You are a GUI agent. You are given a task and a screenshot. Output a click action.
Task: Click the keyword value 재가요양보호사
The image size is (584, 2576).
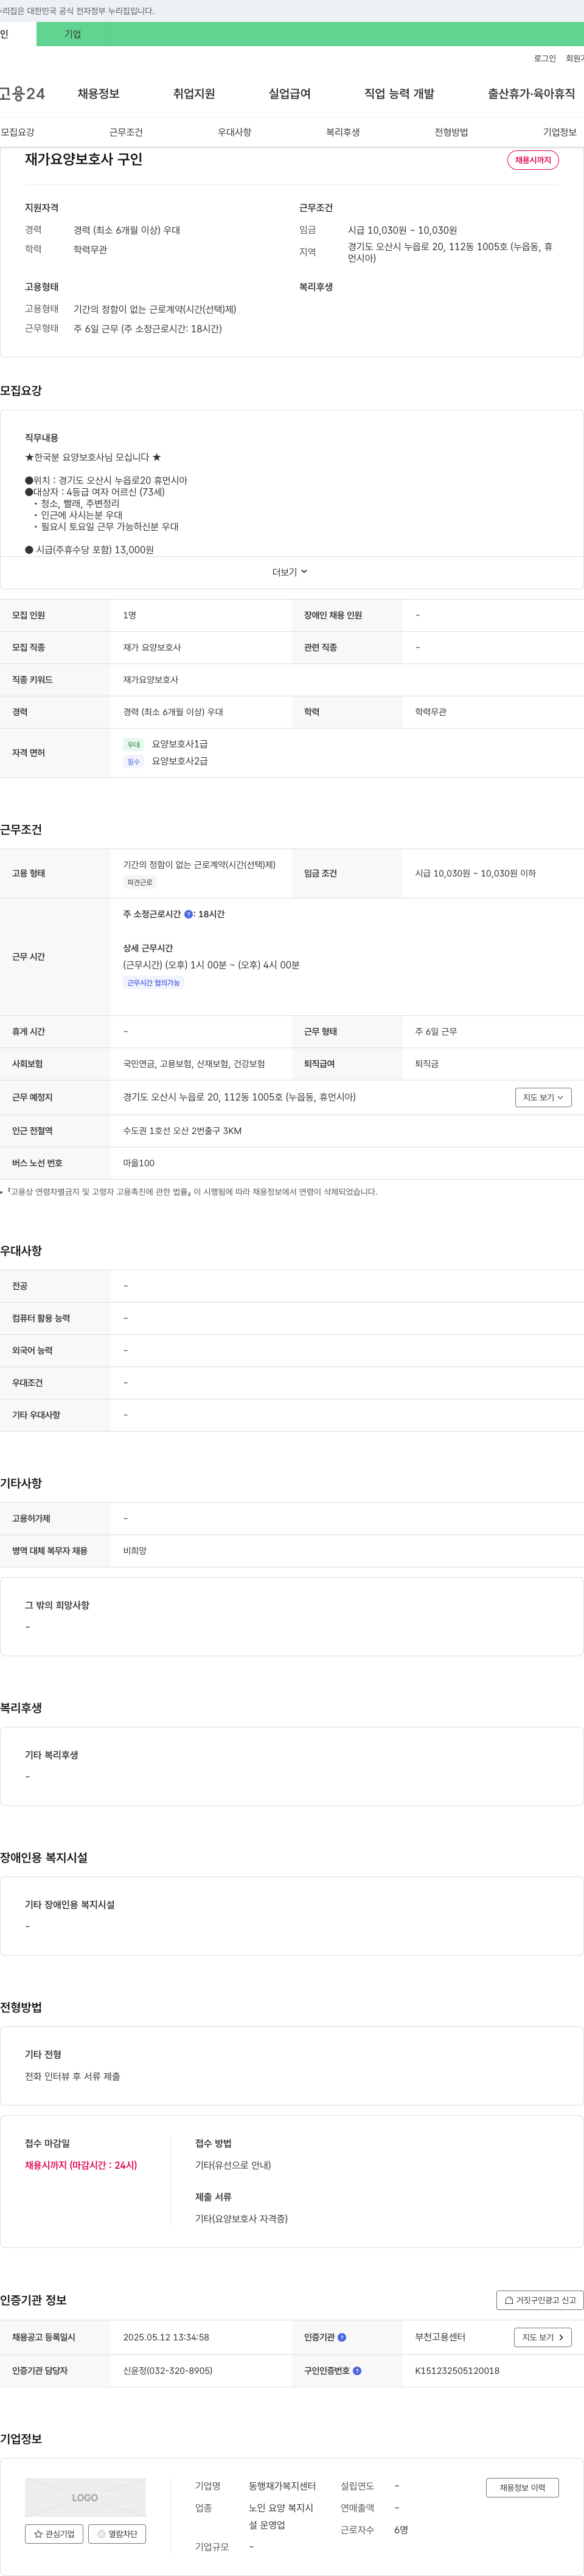(151, 680)
